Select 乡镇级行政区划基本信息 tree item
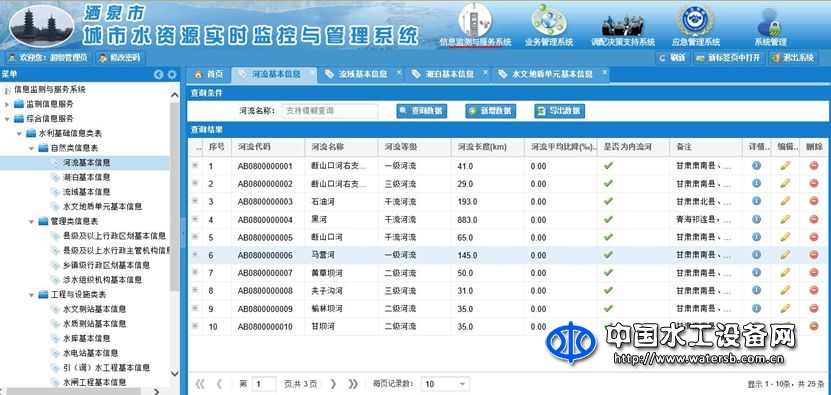The width and height of the screenshot is (831, 395). [107, 265]
